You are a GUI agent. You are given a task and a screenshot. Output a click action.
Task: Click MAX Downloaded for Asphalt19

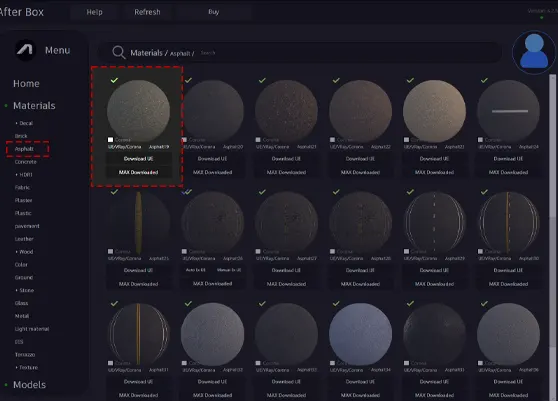138,172
